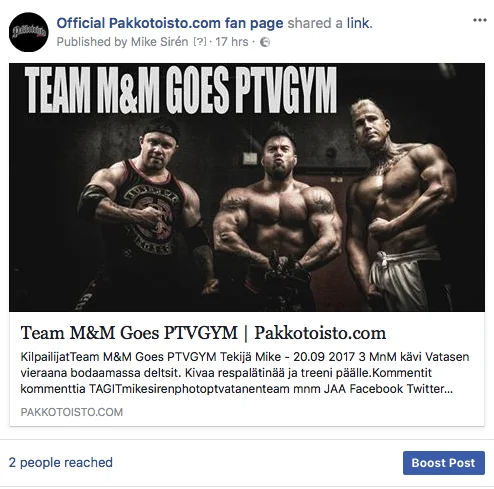Click the article description text starting 'KilpailijatTeam'
The height and width of the screenshot is (489, 494).
pos(245,373)
